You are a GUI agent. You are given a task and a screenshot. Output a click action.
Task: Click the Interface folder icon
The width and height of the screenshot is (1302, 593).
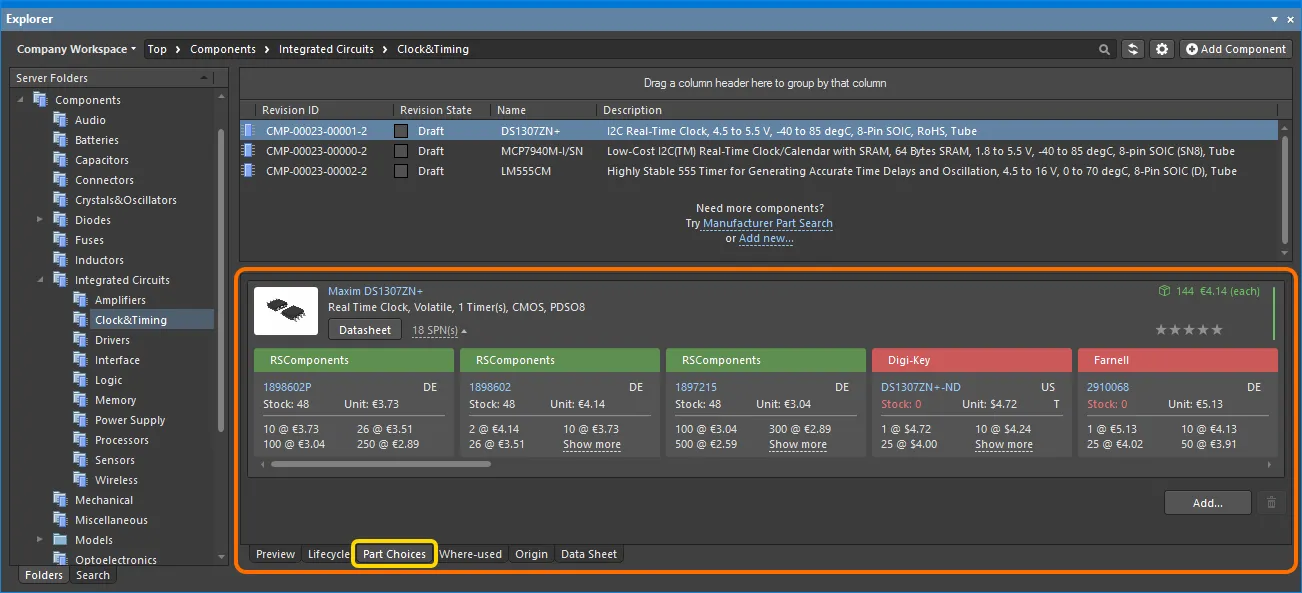pos(81,360)
